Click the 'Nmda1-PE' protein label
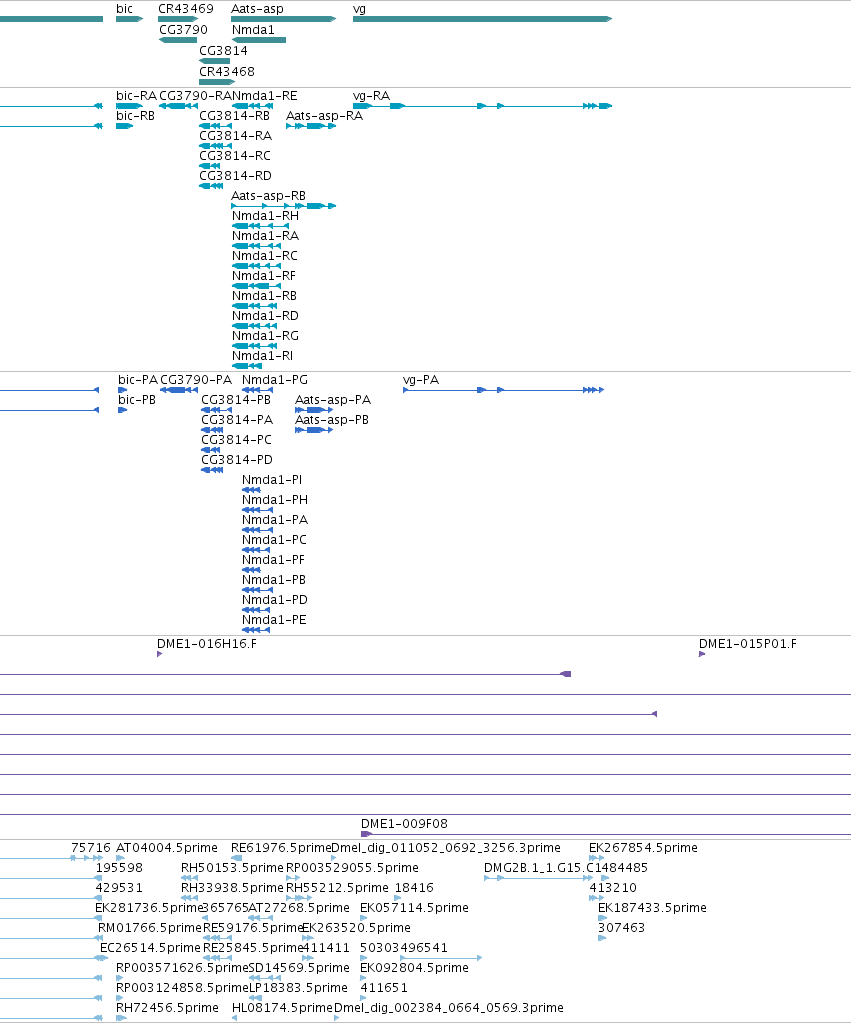This screenshot has width=851, height=1023. (x=274, y=620)
